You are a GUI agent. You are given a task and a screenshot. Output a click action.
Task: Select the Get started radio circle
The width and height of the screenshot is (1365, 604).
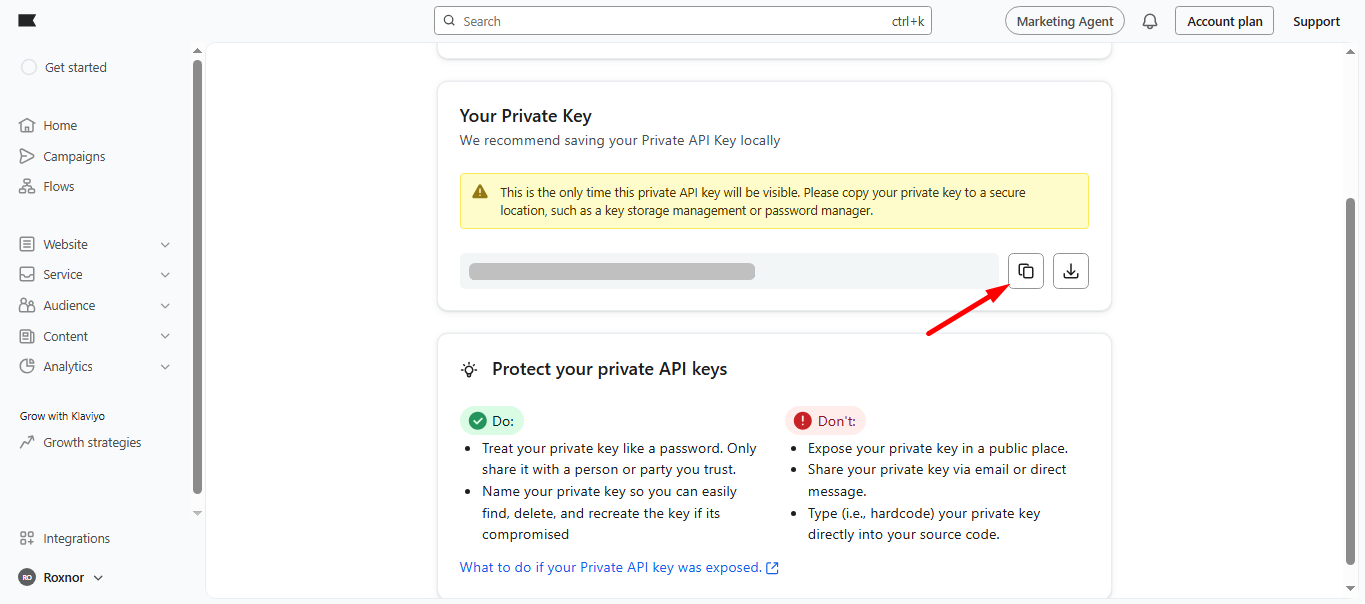pos(28,66)
